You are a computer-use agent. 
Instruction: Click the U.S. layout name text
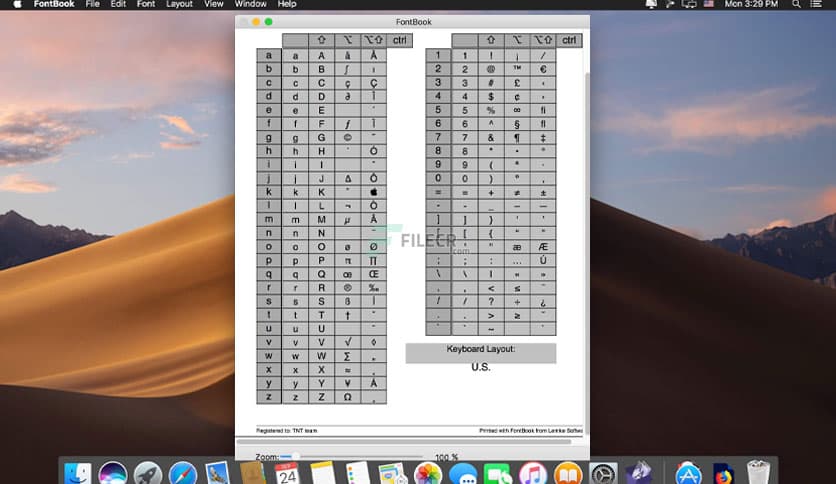click(x=480, y=367)
